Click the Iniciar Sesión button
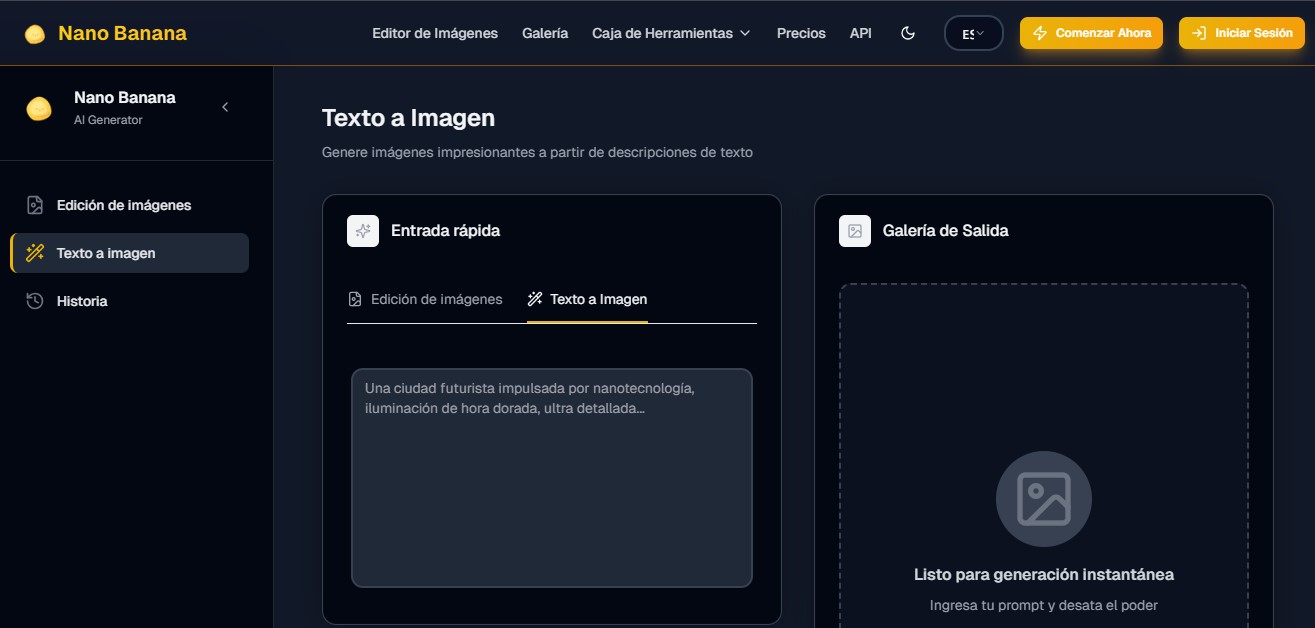 pyautogui.click(x=1241, y=33)
